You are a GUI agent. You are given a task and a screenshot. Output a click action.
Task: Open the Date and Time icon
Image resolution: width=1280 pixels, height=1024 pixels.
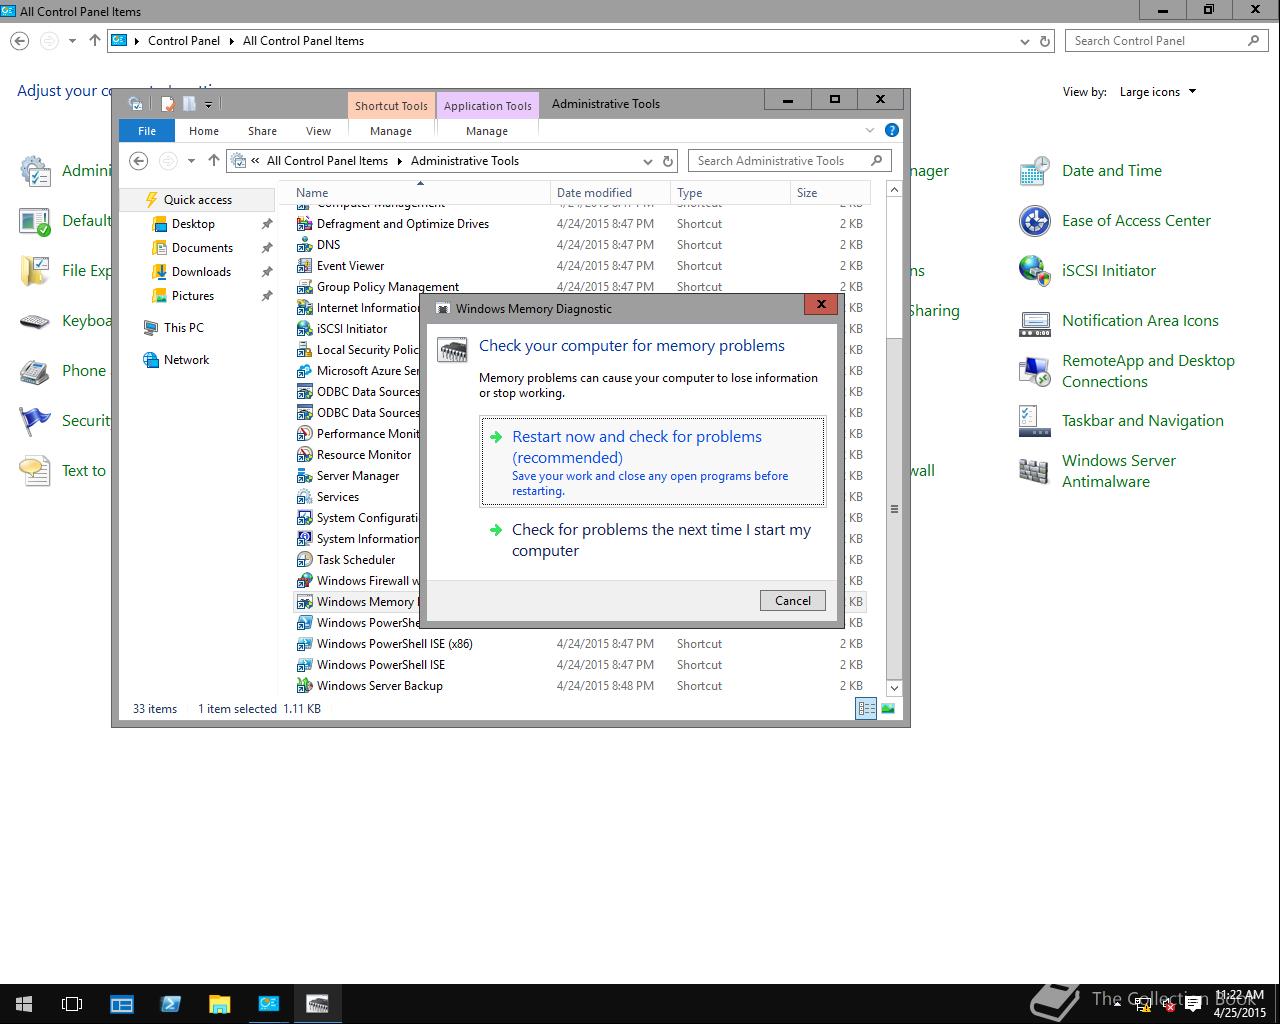tap(1034, 171)
